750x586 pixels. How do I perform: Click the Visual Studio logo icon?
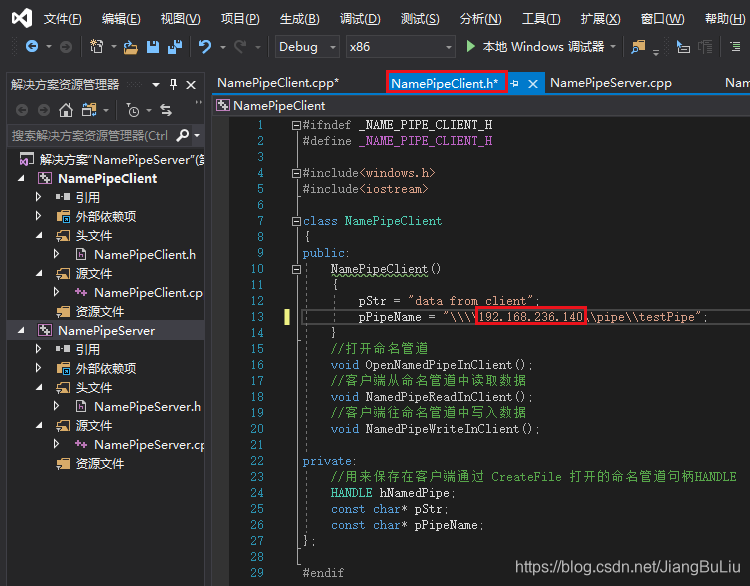tap(22, 18)
